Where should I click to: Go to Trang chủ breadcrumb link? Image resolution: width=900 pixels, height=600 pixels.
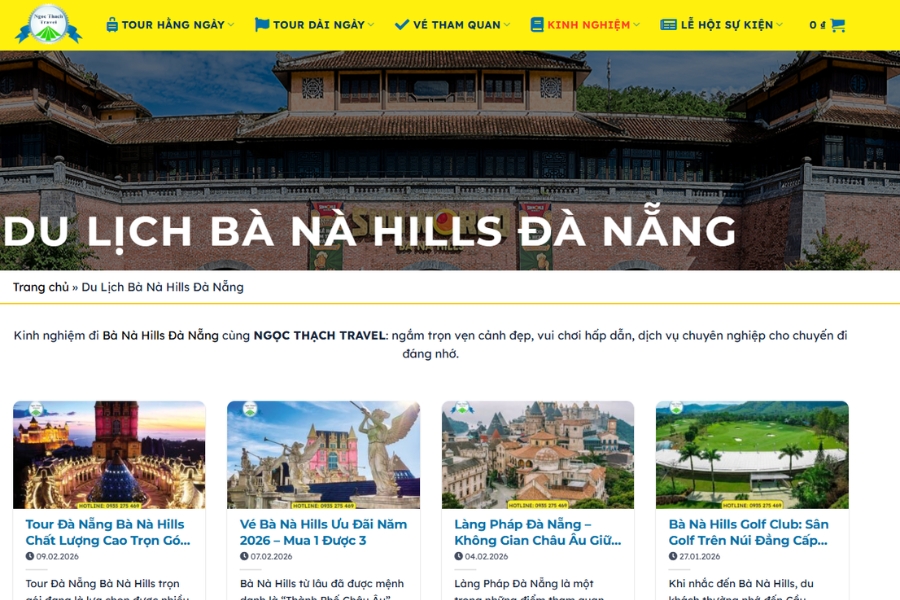click(x=41, y=287)
